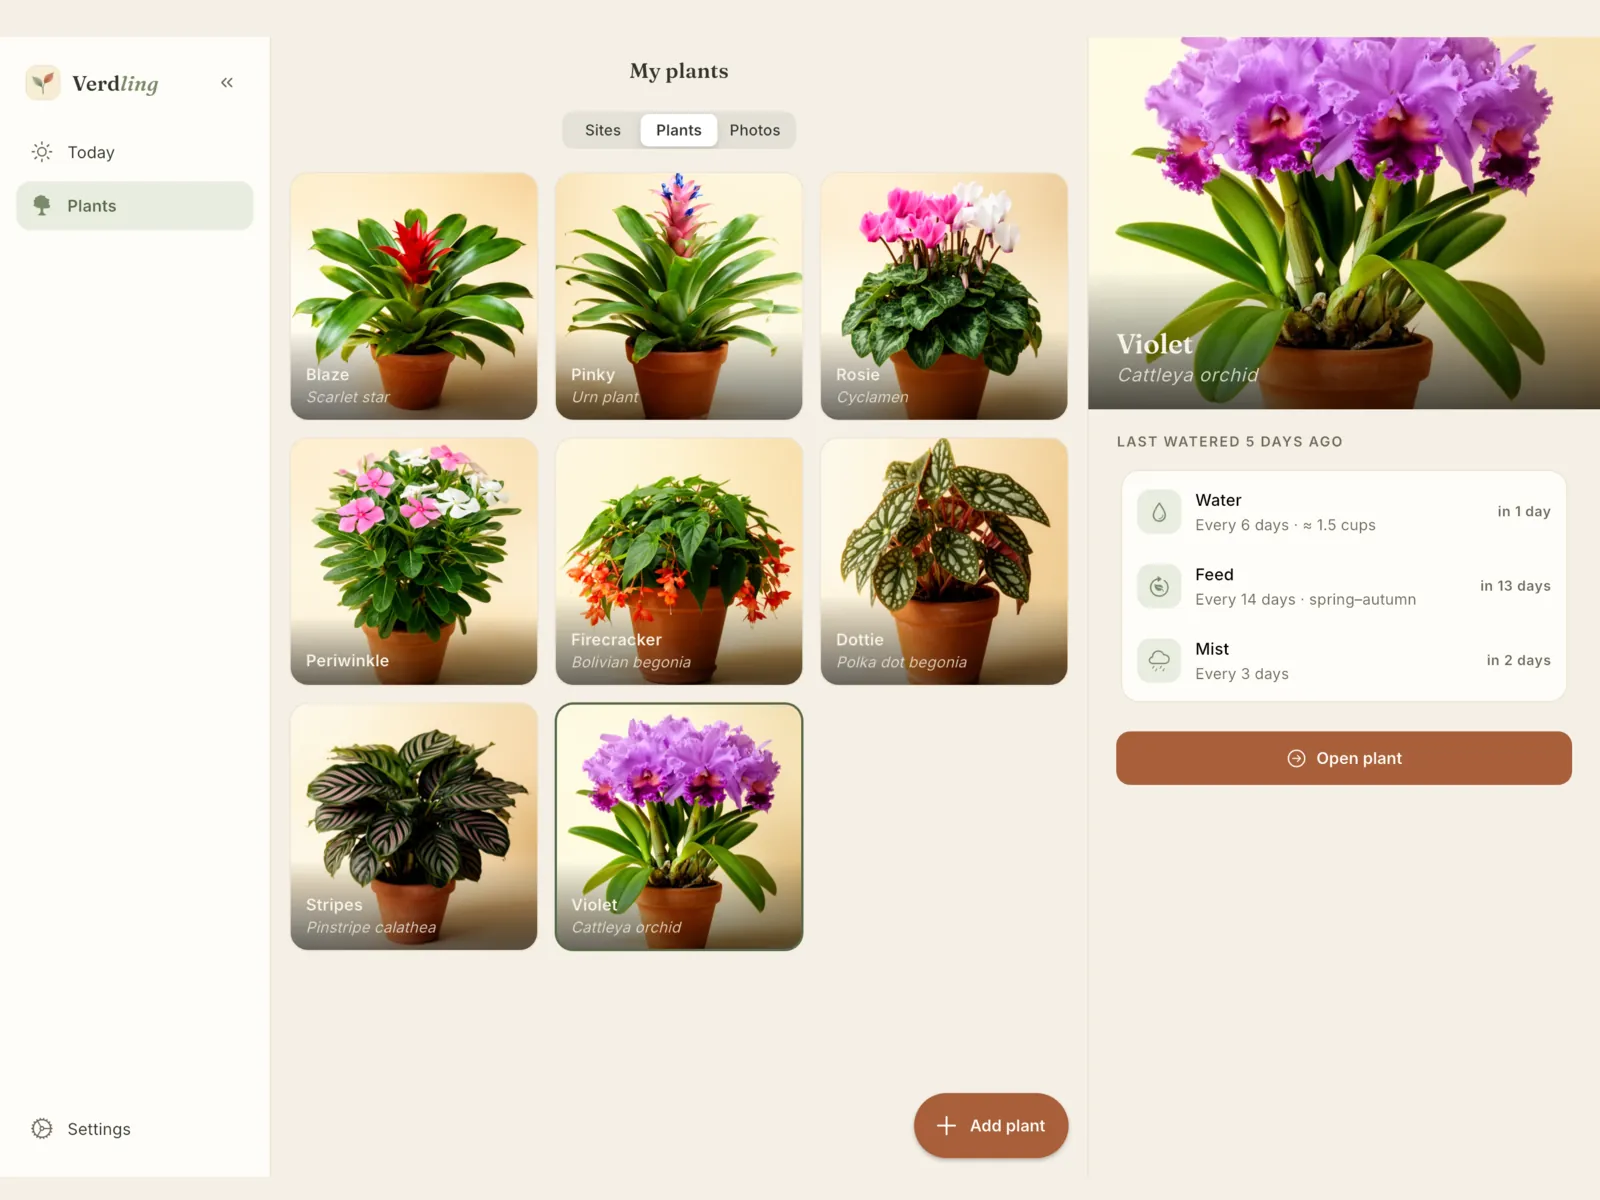This screenshot has height=1200, width=1600.
Task: Click the arrow circle icon in Open plant
Action: [x=1296, y=758]
